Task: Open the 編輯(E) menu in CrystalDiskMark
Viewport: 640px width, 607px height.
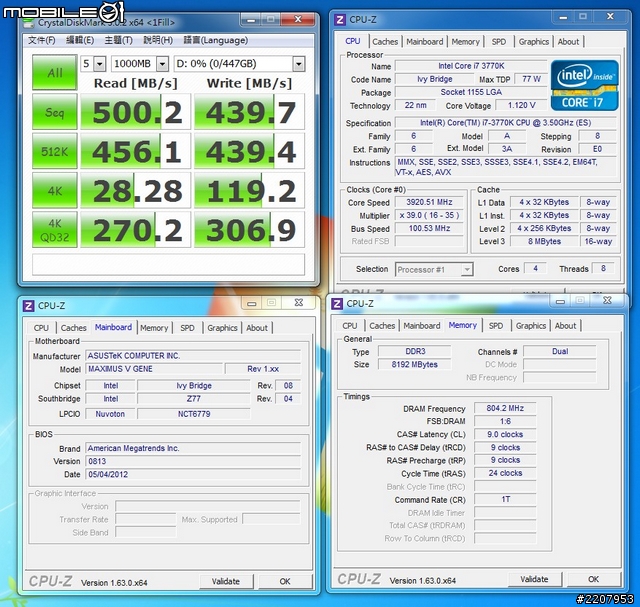Action: click(80, 40)
